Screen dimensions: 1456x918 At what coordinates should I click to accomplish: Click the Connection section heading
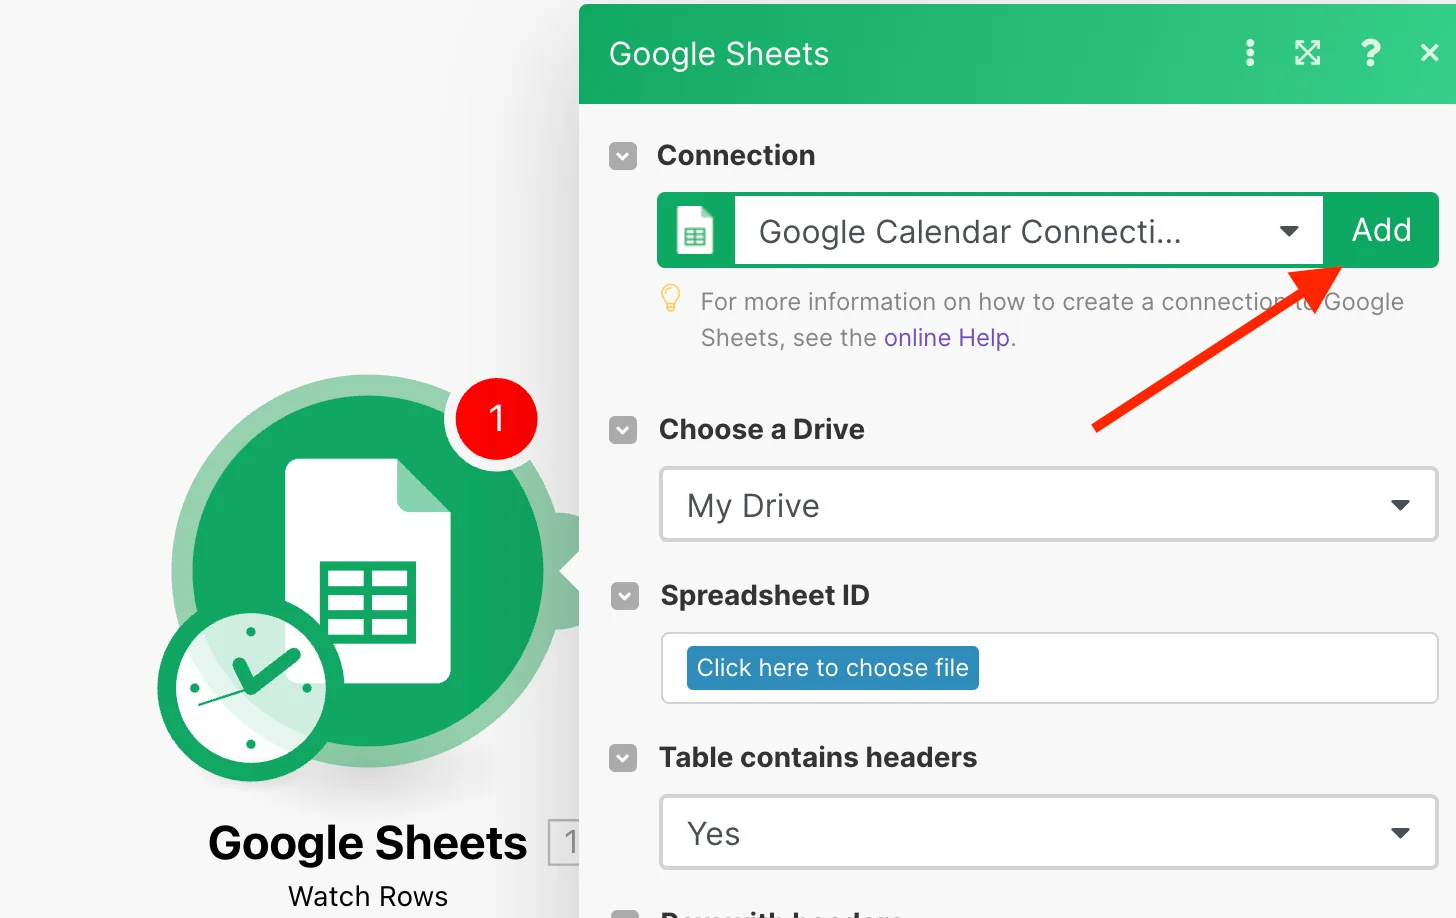[736, 155]
